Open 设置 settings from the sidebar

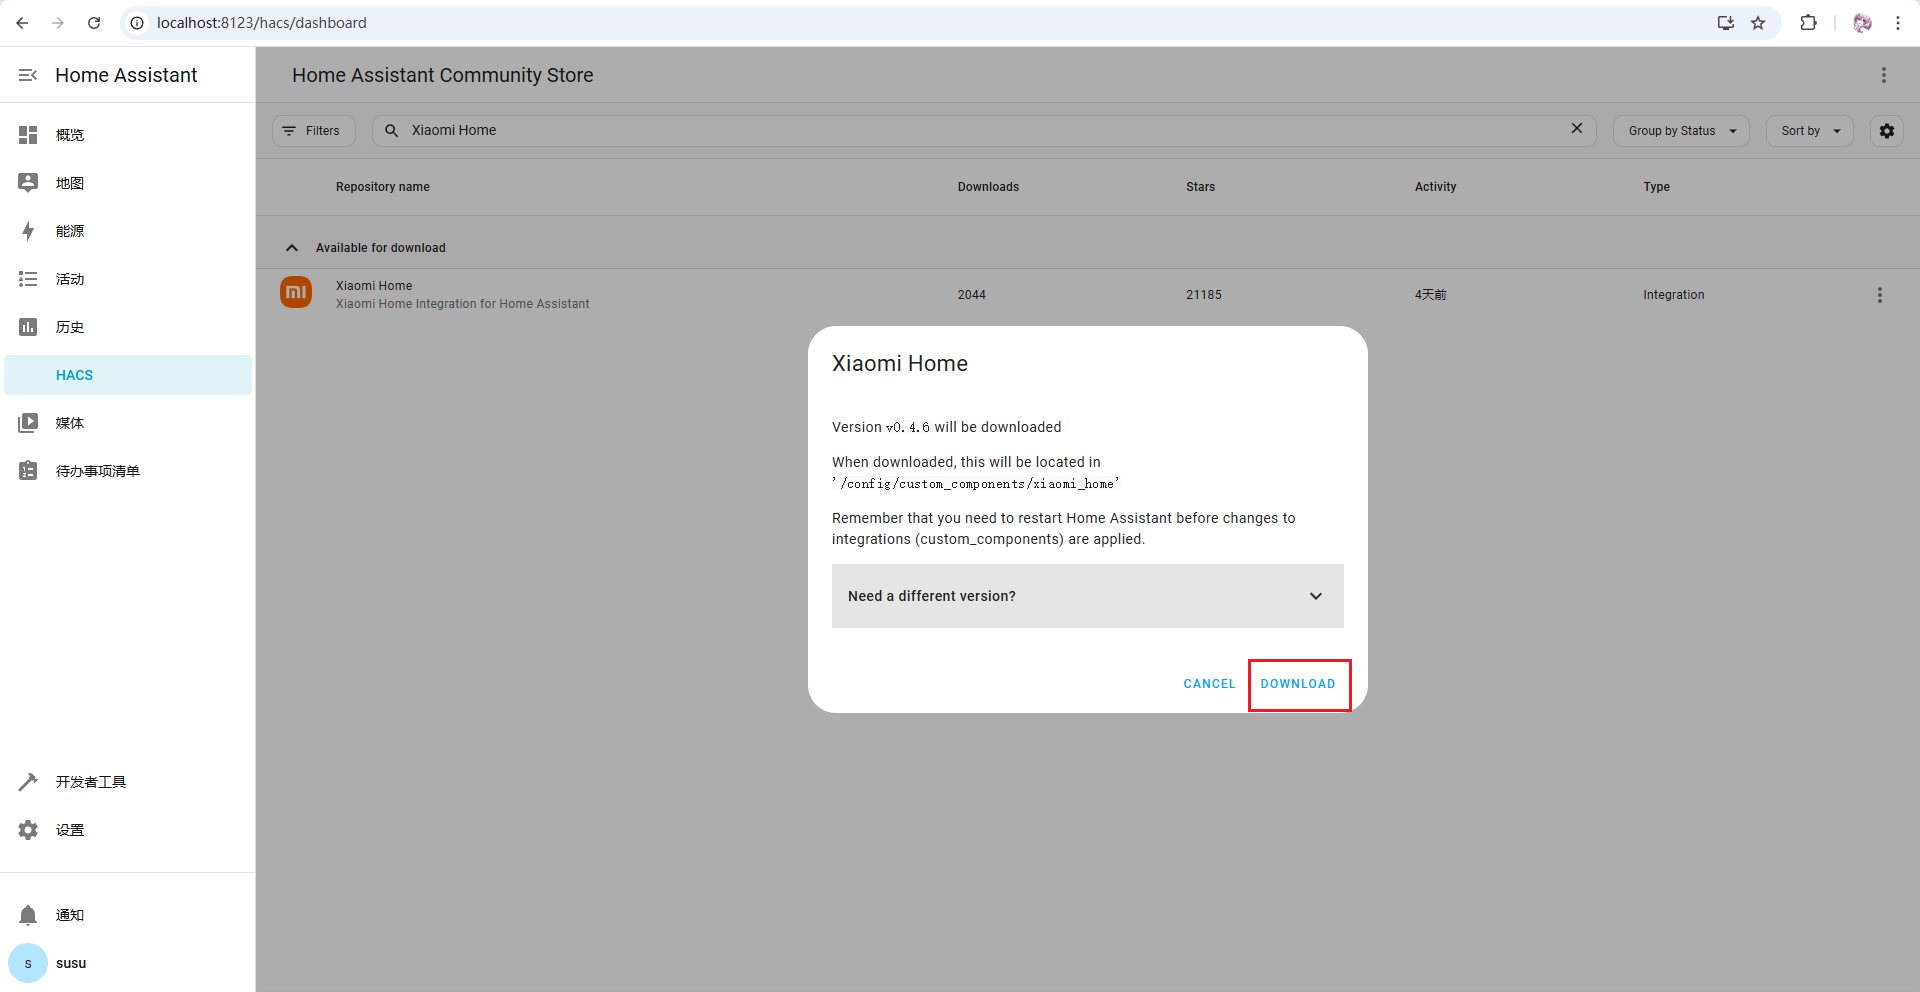coord(70,830)
